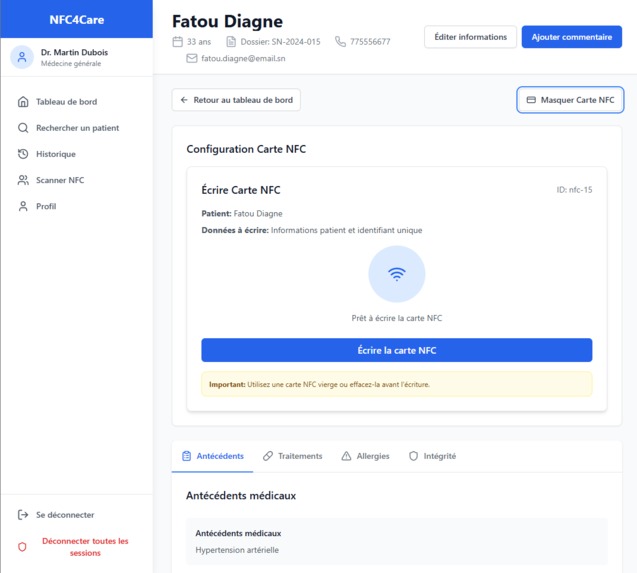Click the users icon beside Scanner NFC
This screenshot has width=637, height=573.
23,180
